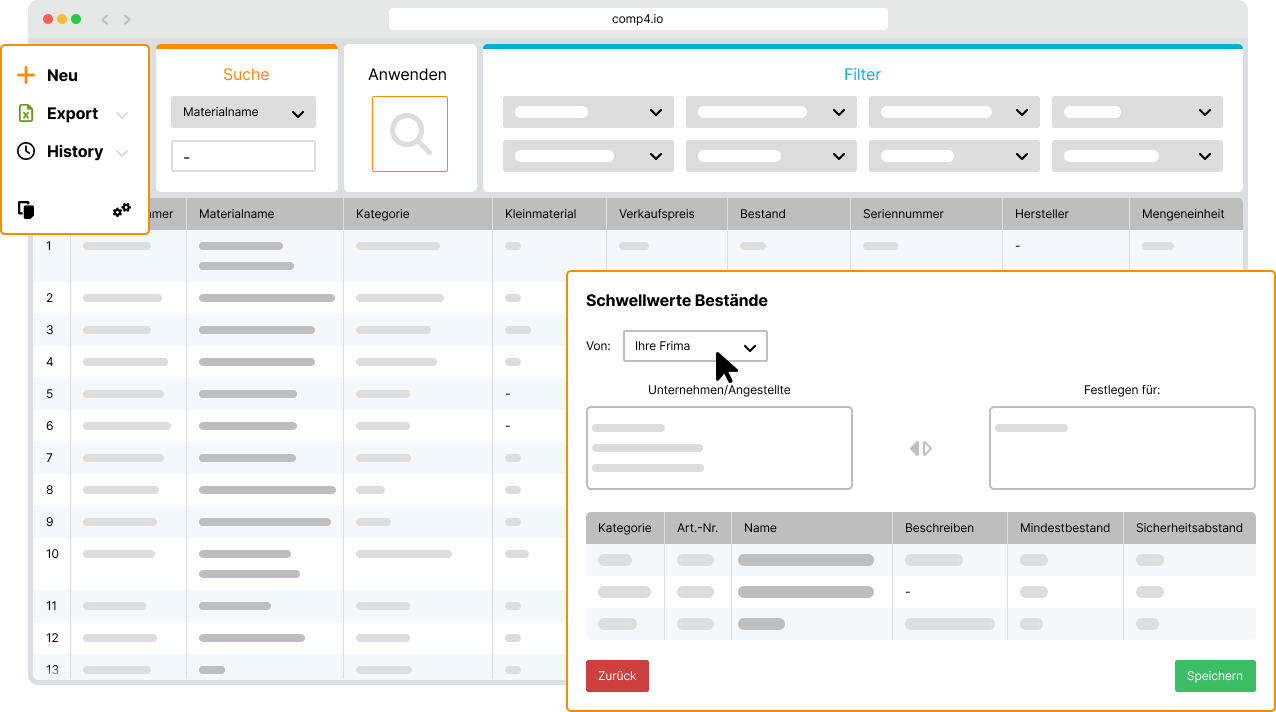1276x712 pixels.
Task: Expand the History options chevron
Action: pyautogui.click(x=122, y=152)
